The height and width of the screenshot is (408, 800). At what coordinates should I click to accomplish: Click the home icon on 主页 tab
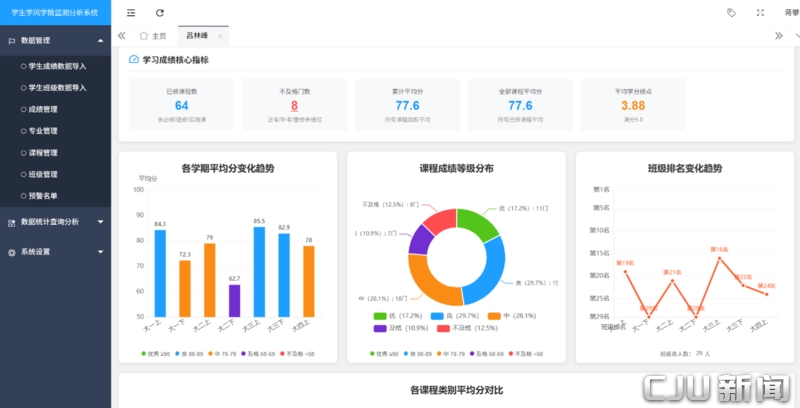pyautogui.click(x=144, y=36)
